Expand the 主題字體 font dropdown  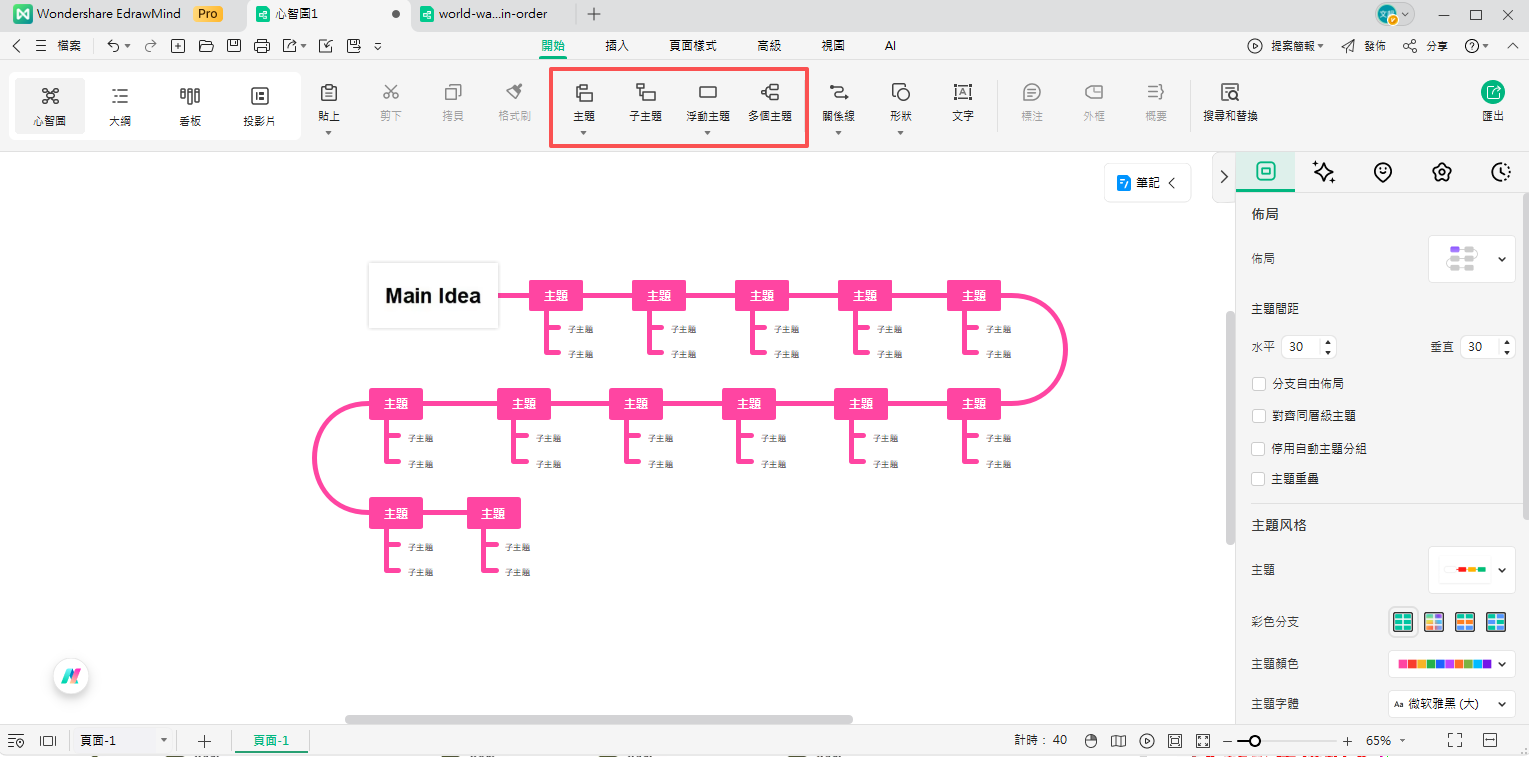(1451, 704)
